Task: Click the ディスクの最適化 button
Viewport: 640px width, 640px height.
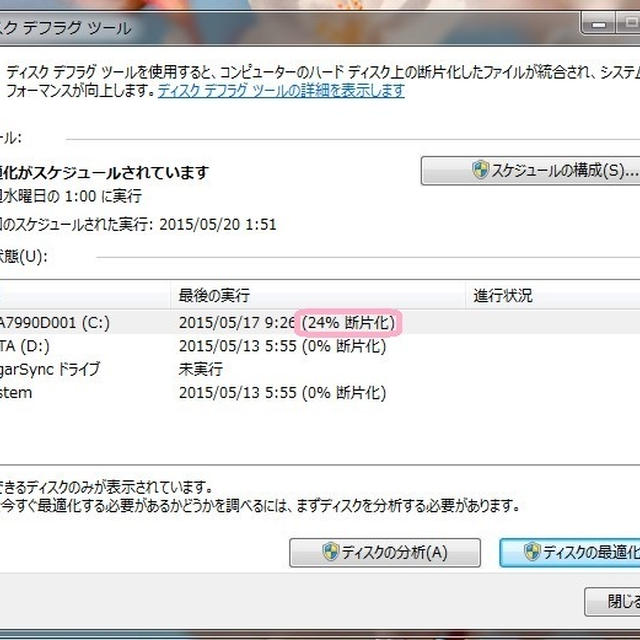Action: pos(570,553)
